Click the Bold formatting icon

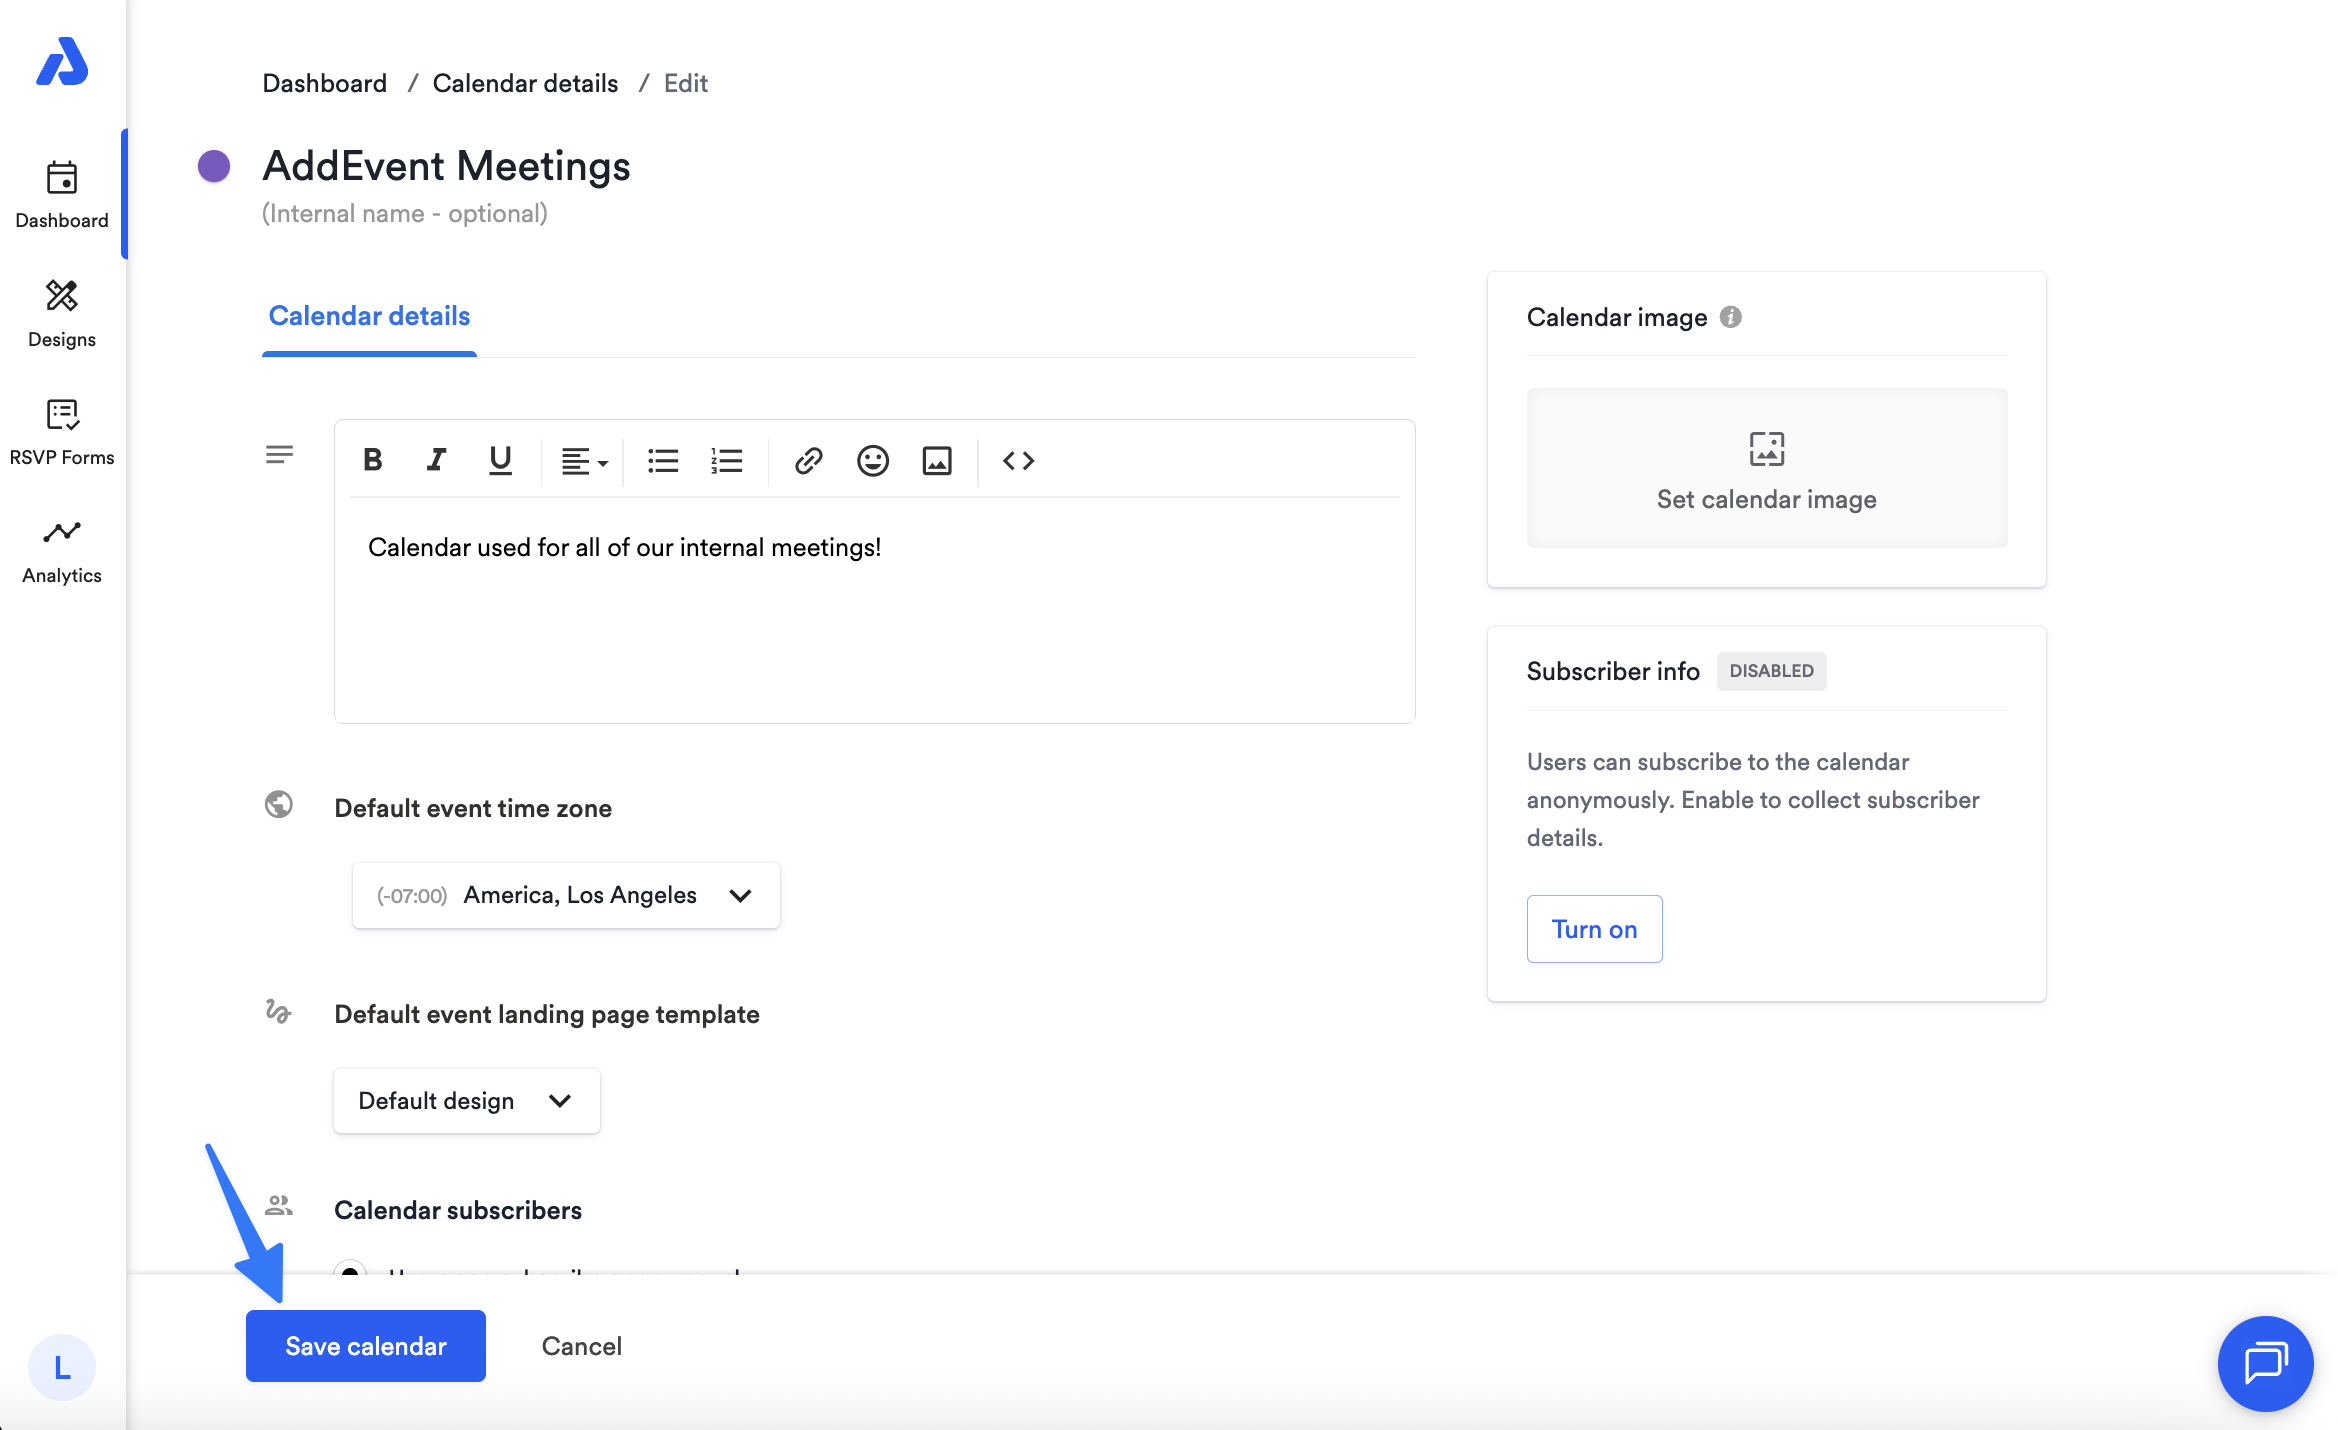(x=373, y=460)
